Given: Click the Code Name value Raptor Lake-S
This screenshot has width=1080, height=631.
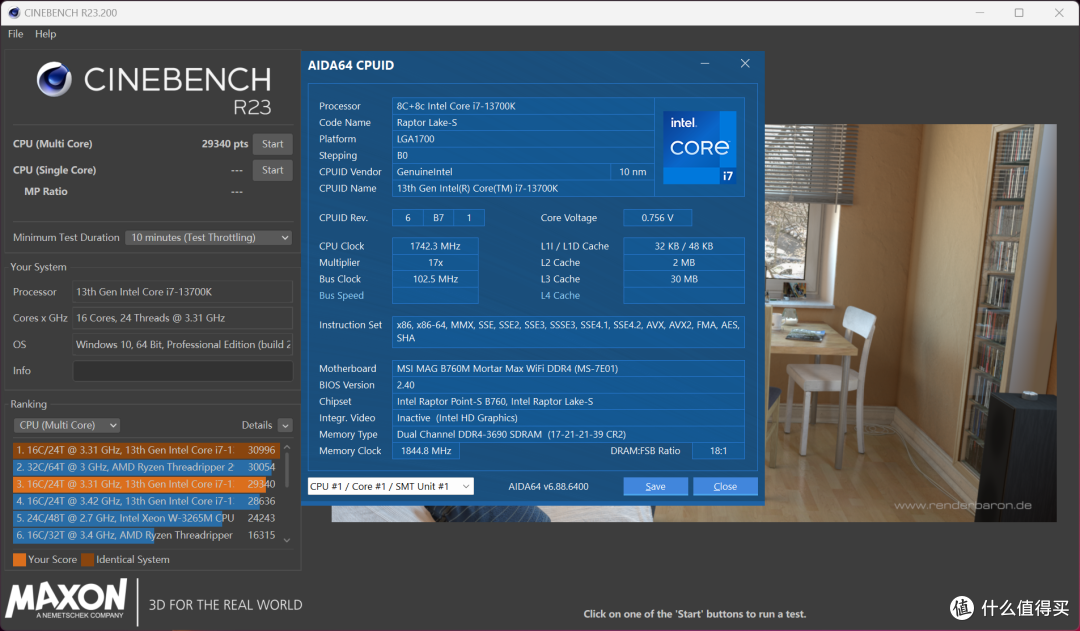Looking at the screenshot, I should (523, 123).
